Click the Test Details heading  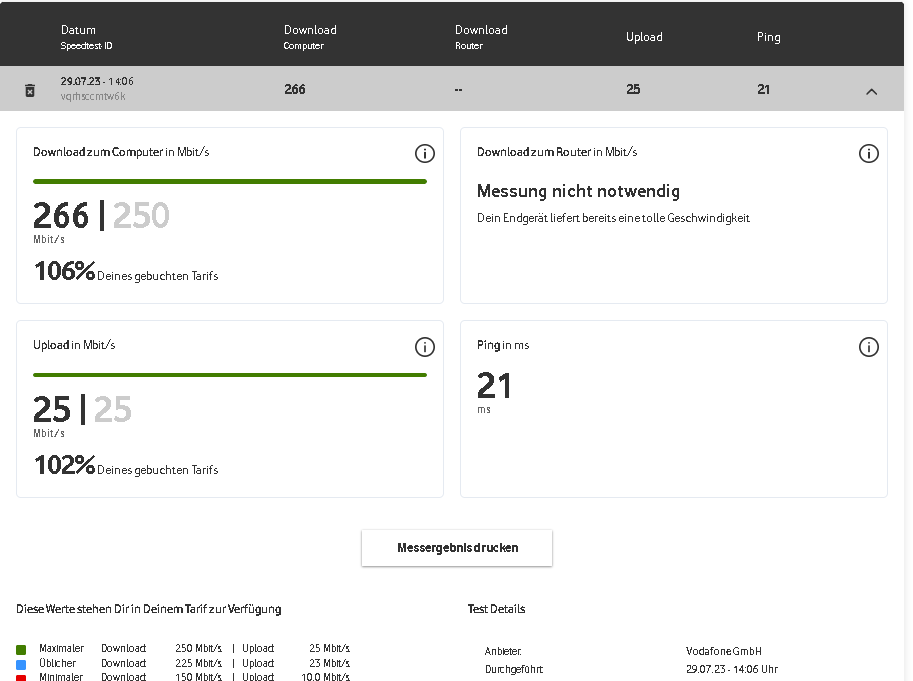click(x=496, y=609)
